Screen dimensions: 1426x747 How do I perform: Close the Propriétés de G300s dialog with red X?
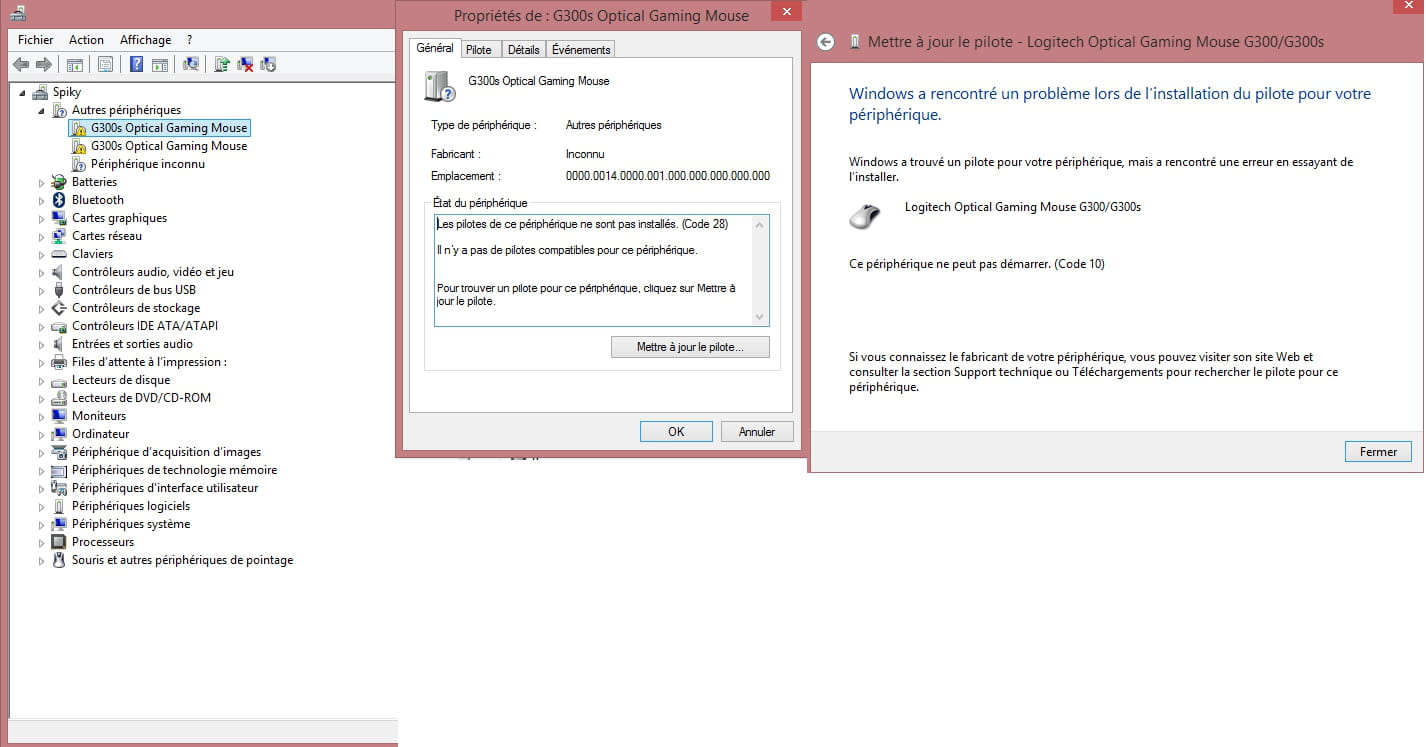click(x=787, y=11)
